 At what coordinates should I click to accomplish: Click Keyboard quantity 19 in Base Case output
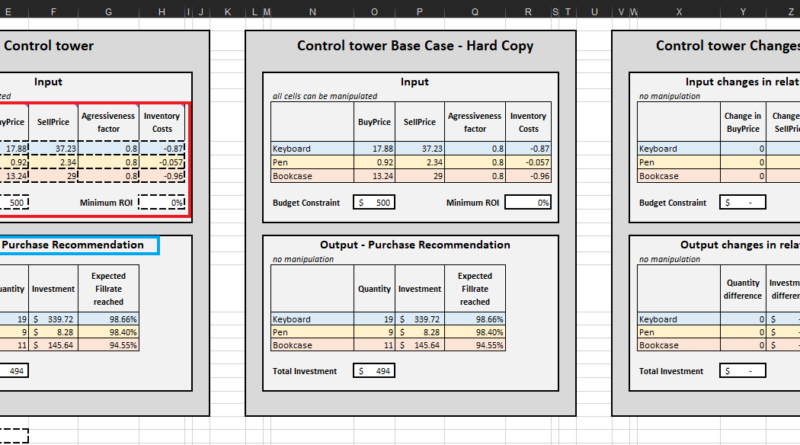click(x=374, y=319)
